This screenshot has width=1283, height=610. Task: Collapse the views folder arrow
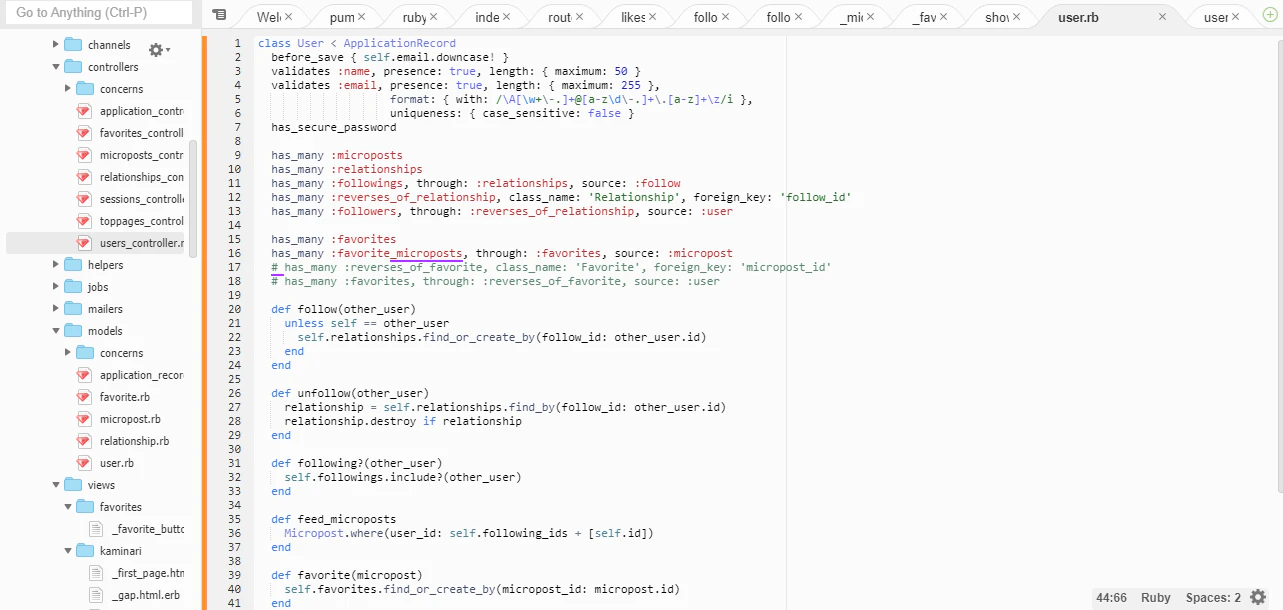[55, 485]
